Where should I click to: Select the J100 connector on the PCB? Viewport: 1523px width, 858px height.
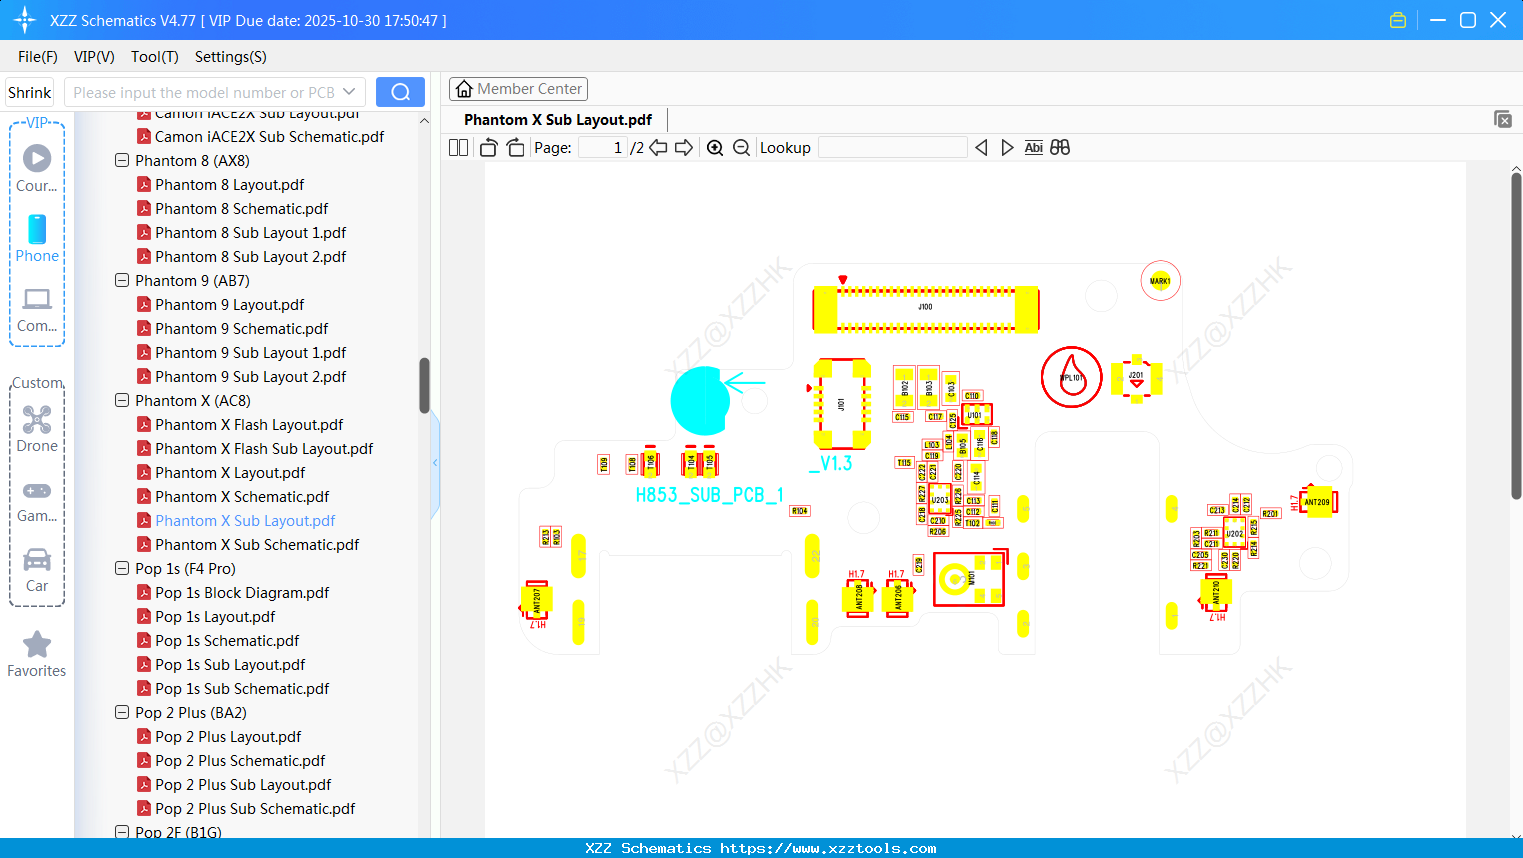click(926, 308)
